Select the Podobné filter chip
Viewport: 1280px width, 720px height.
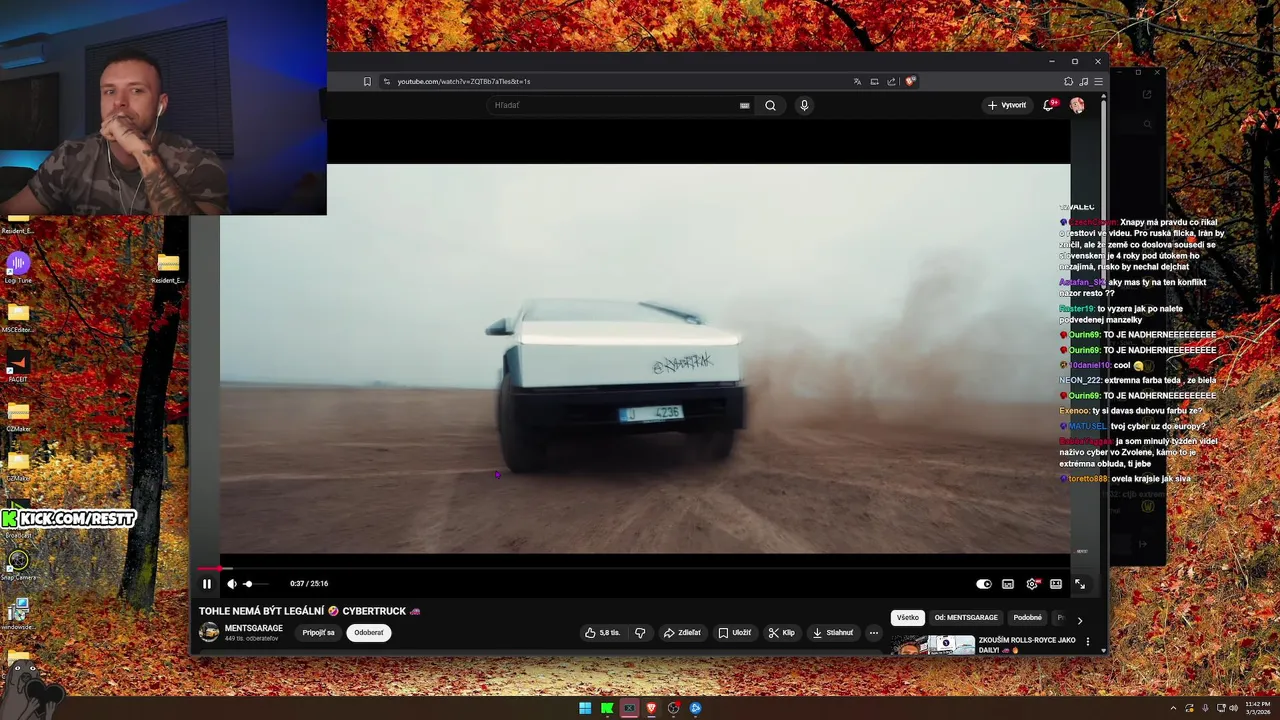[x=1027, y=618]
